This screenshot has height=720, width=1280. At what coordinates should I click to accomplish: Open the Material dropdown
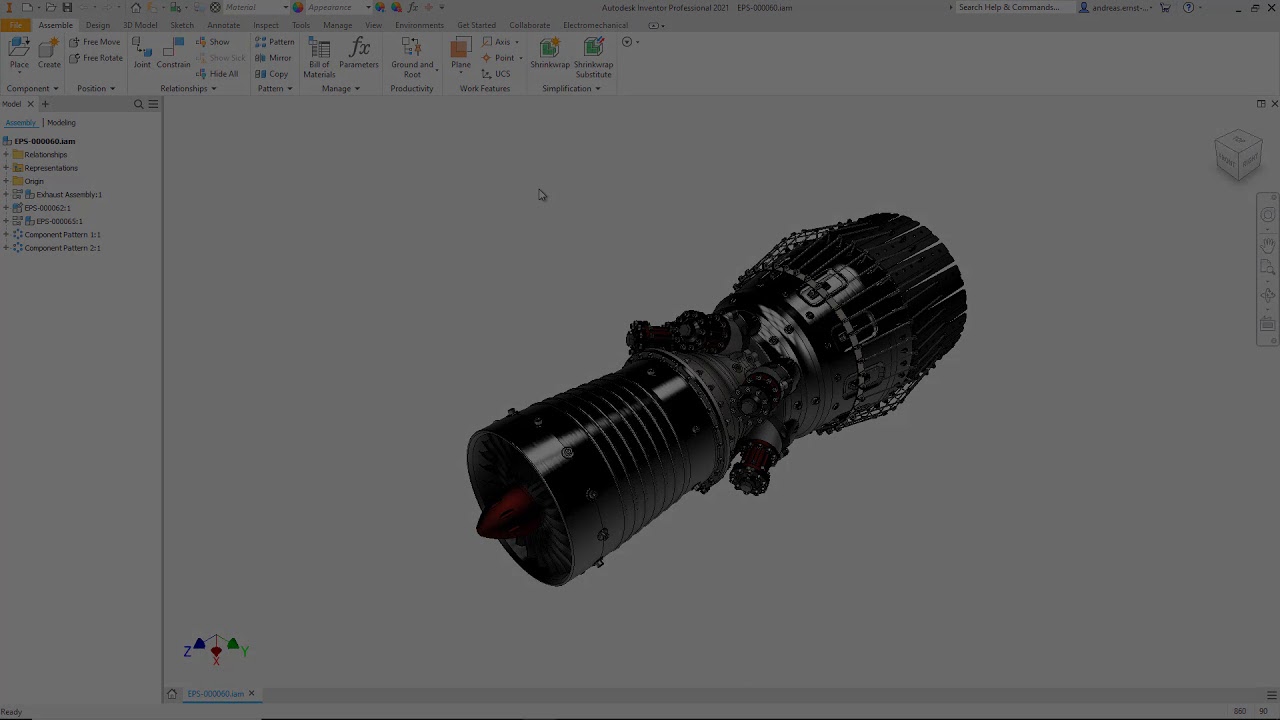(285, 7)
